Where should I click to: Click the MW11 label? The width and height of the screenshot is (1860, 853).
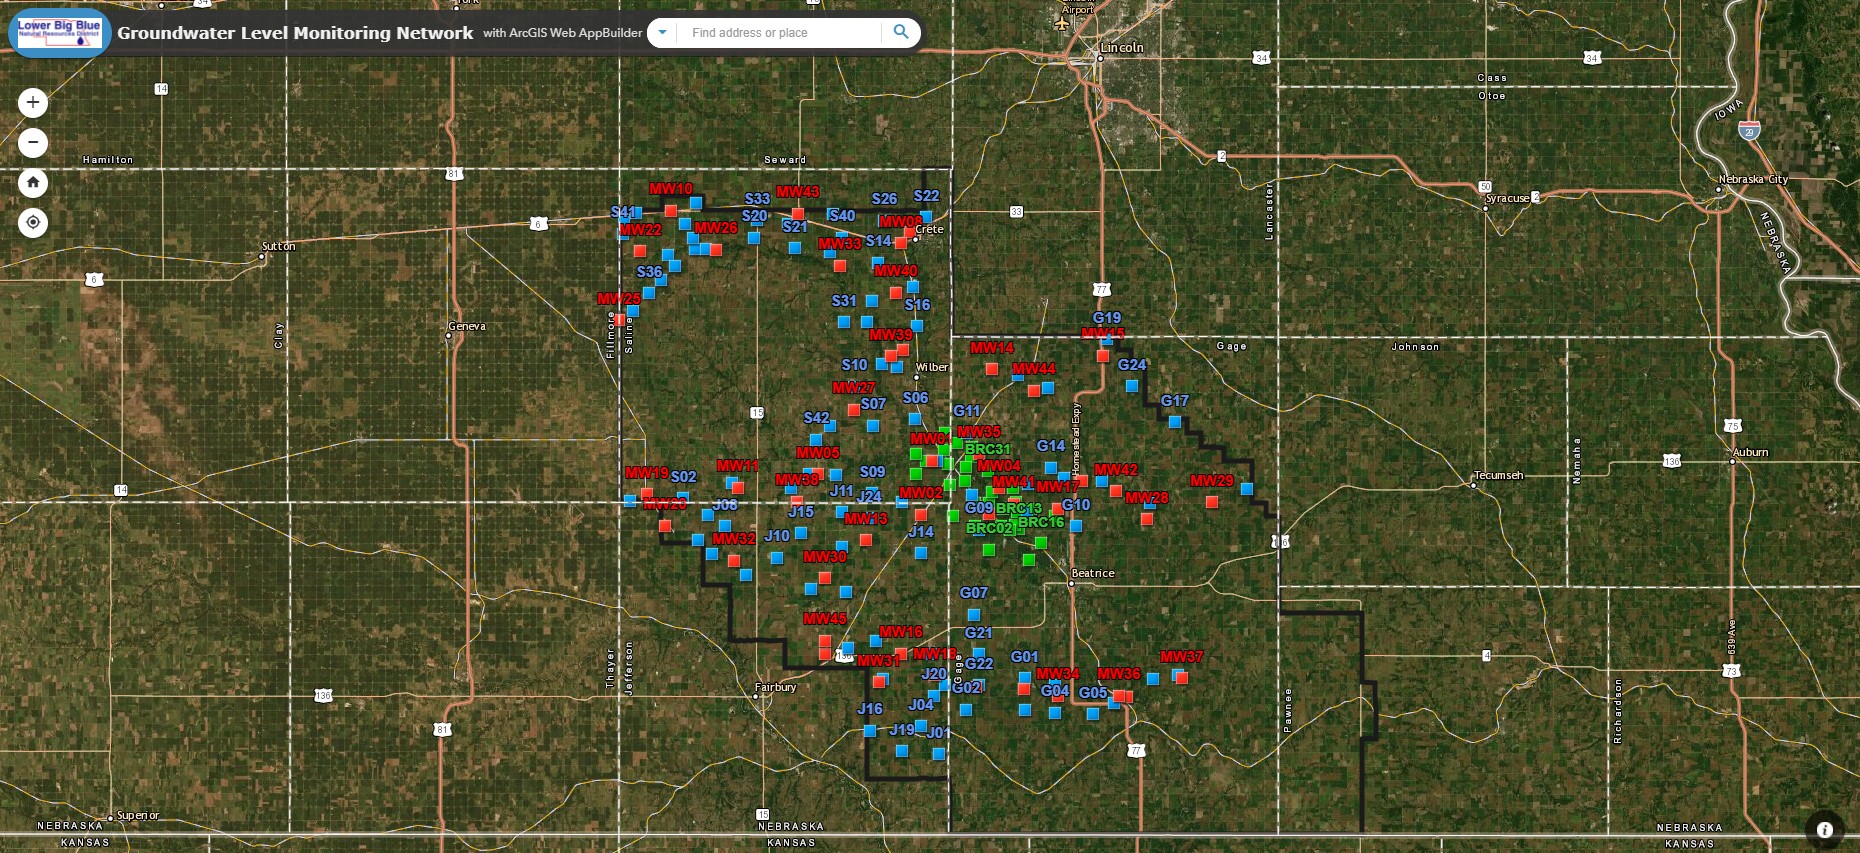pos(738,466)
